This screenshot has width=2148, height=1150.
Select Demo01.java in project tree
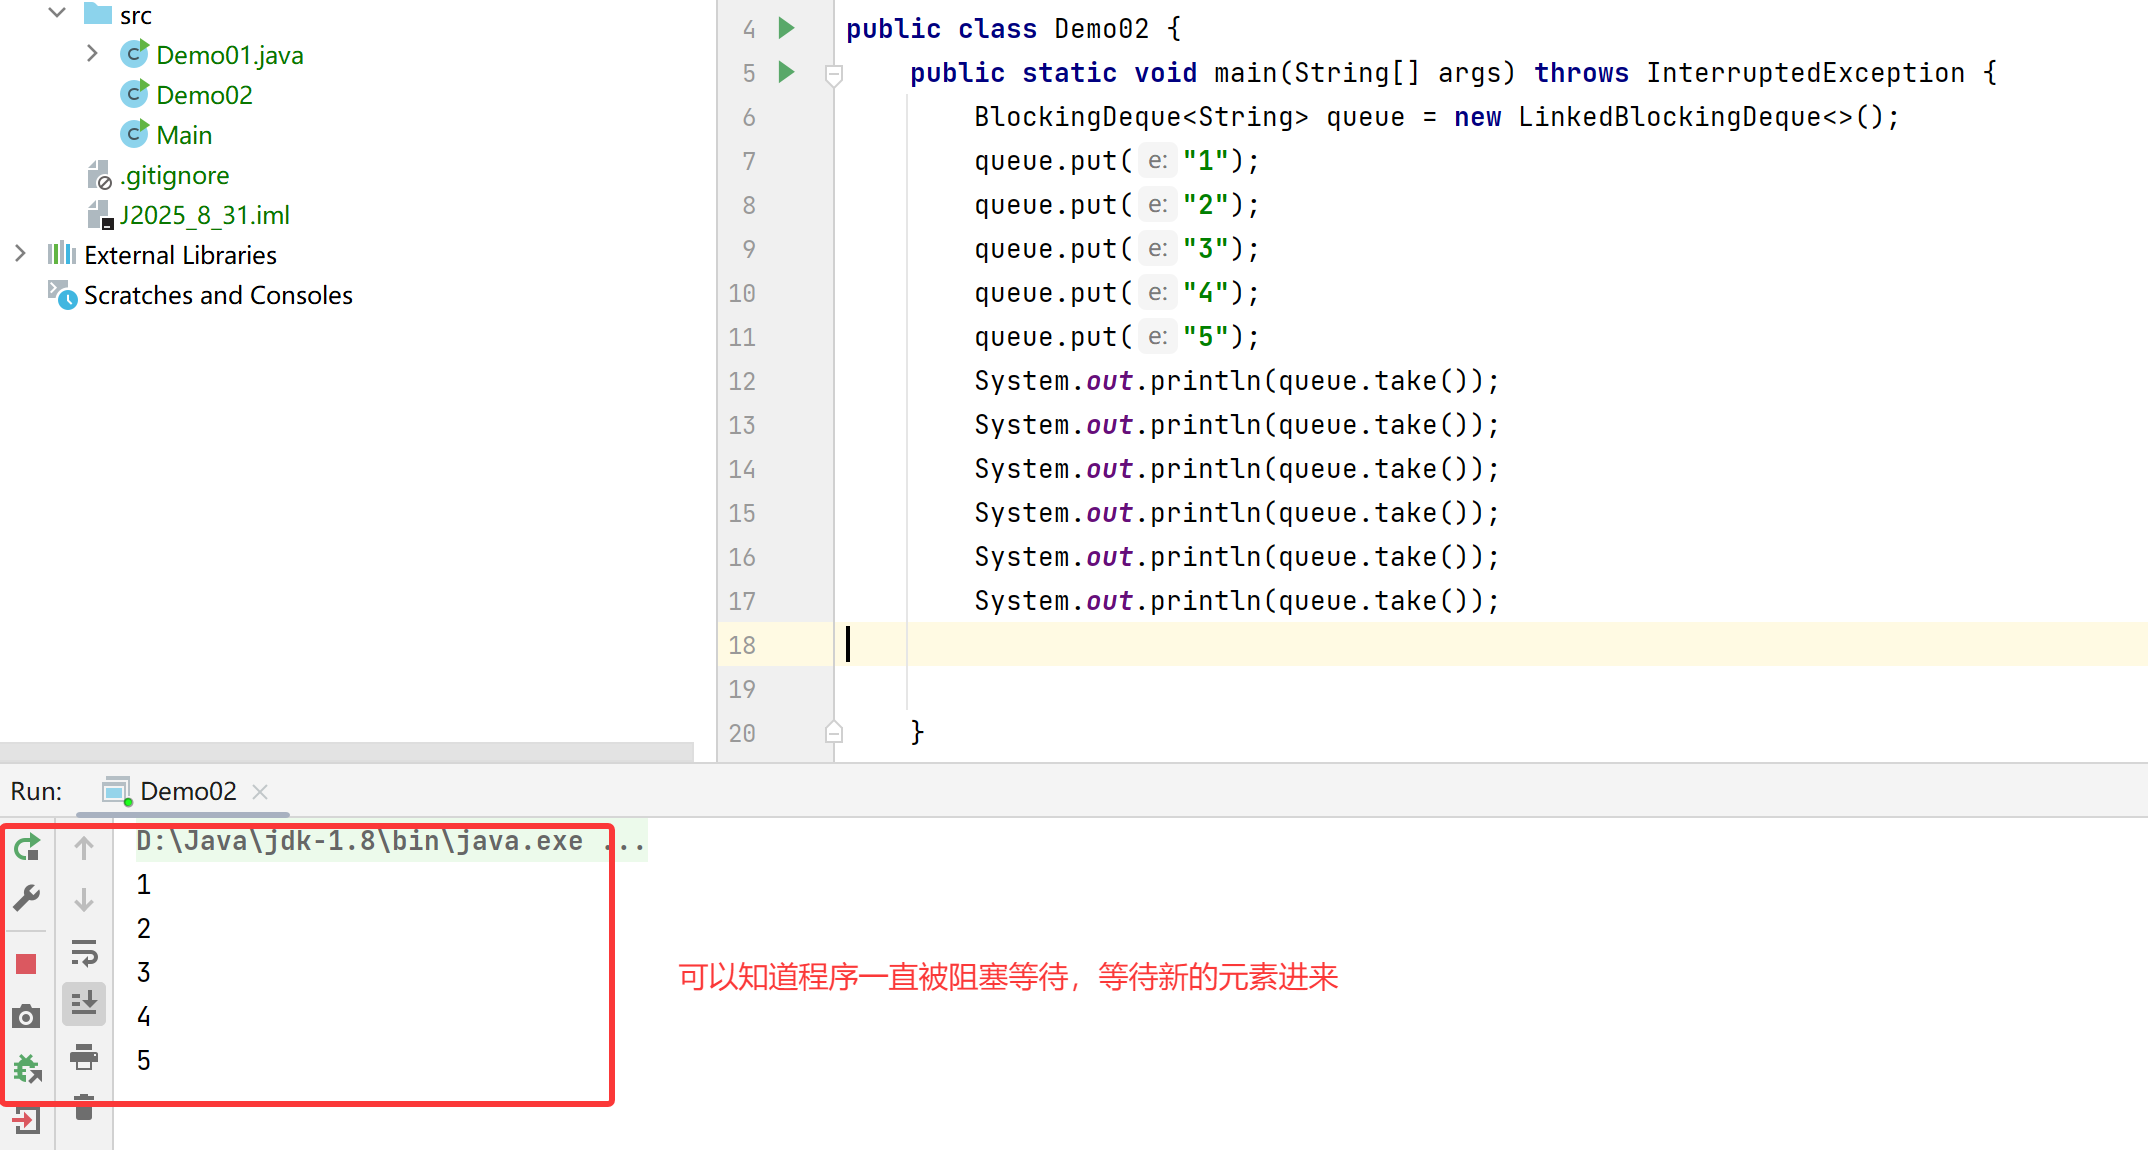229,55
